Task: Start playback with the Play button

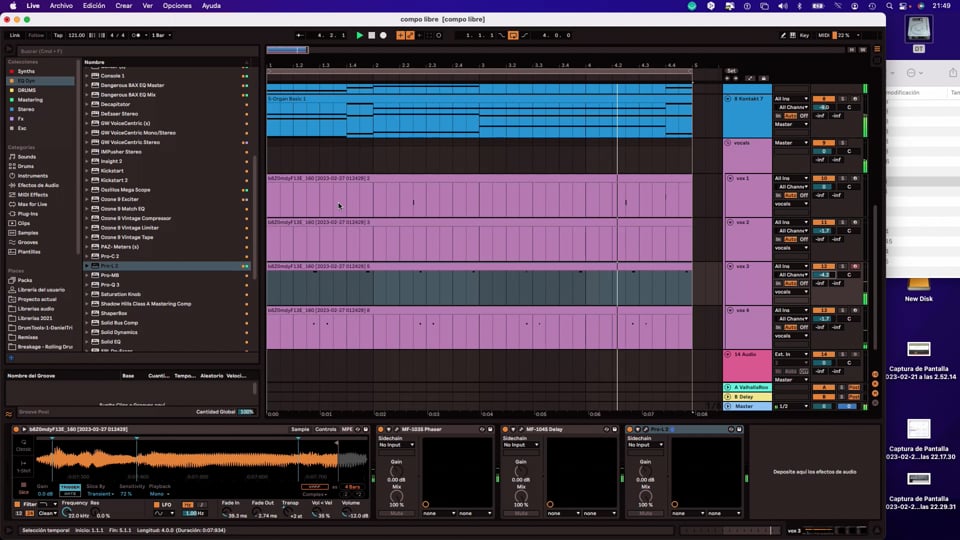Action: tap(359, 36)
